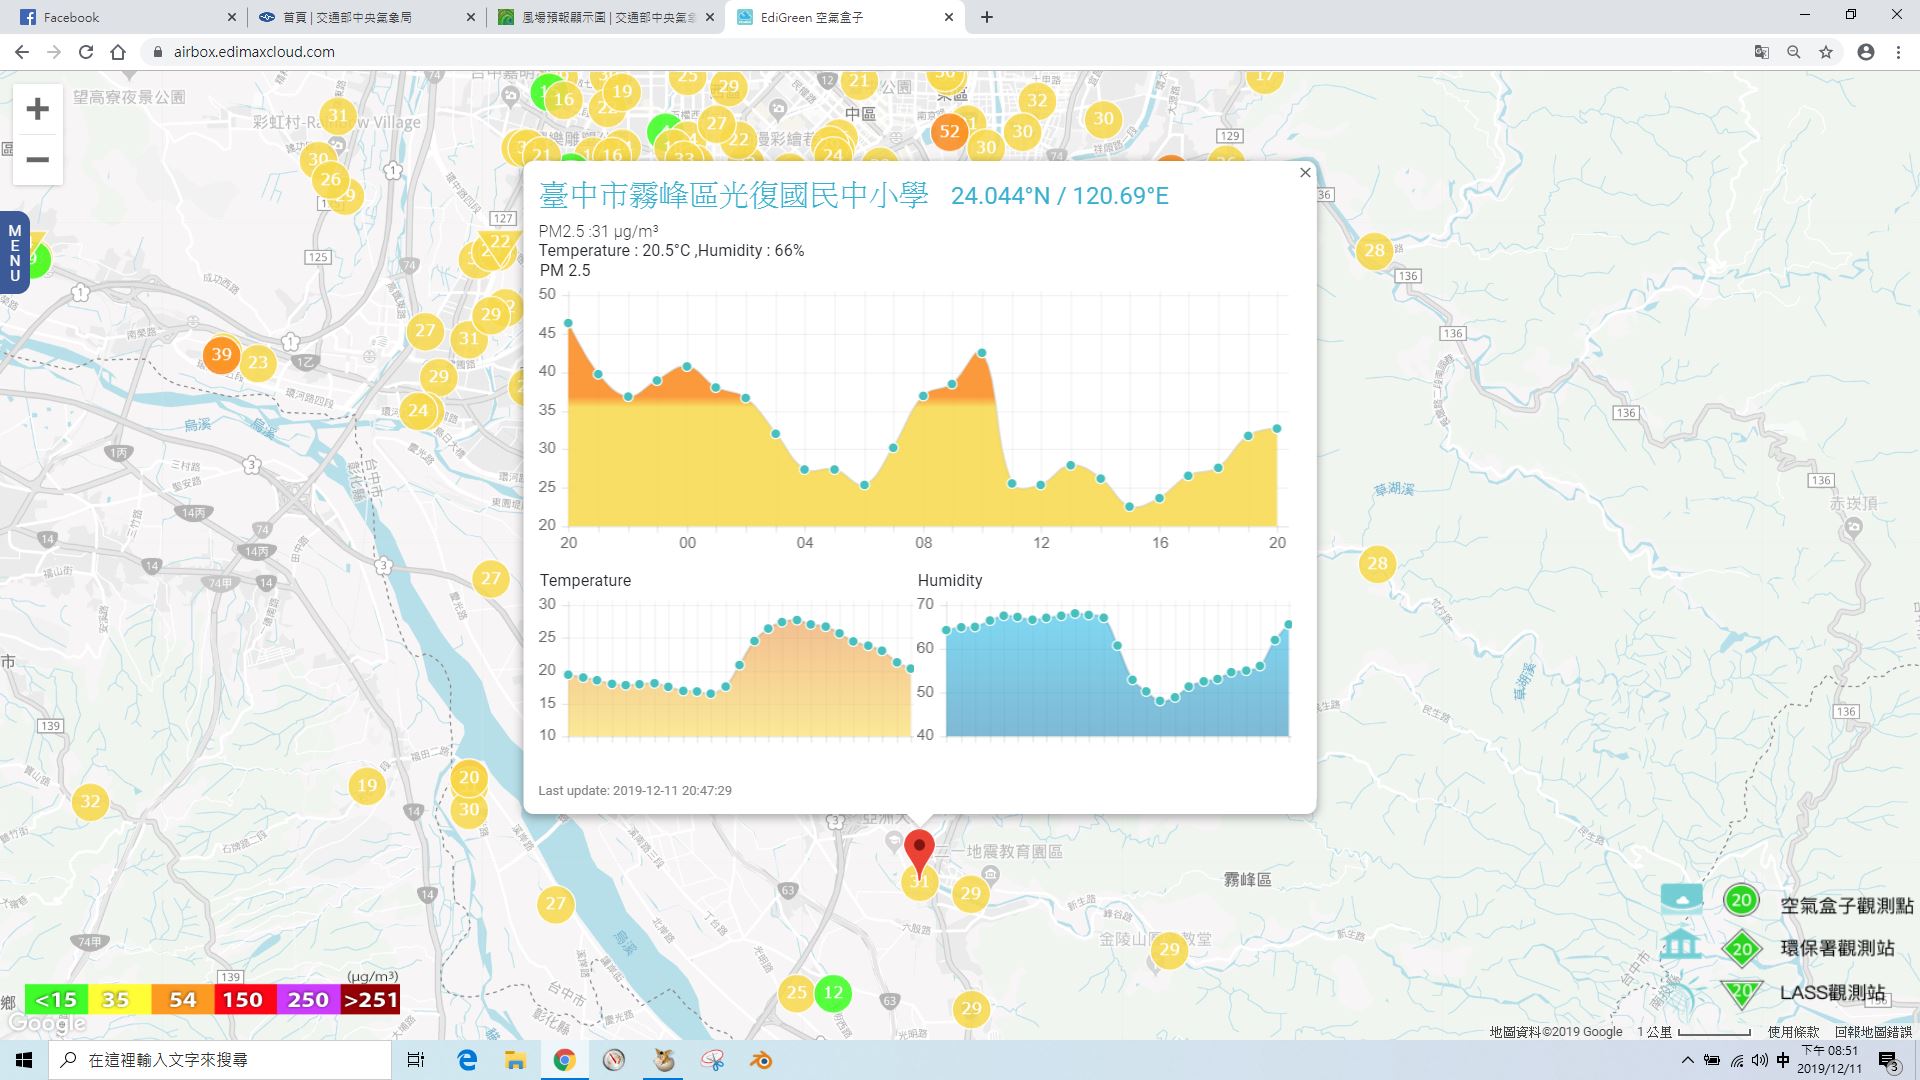Toggle the 環保署觀測站 diamond legend
Screen dimensions: 1920x1080
coord(1742,949)
